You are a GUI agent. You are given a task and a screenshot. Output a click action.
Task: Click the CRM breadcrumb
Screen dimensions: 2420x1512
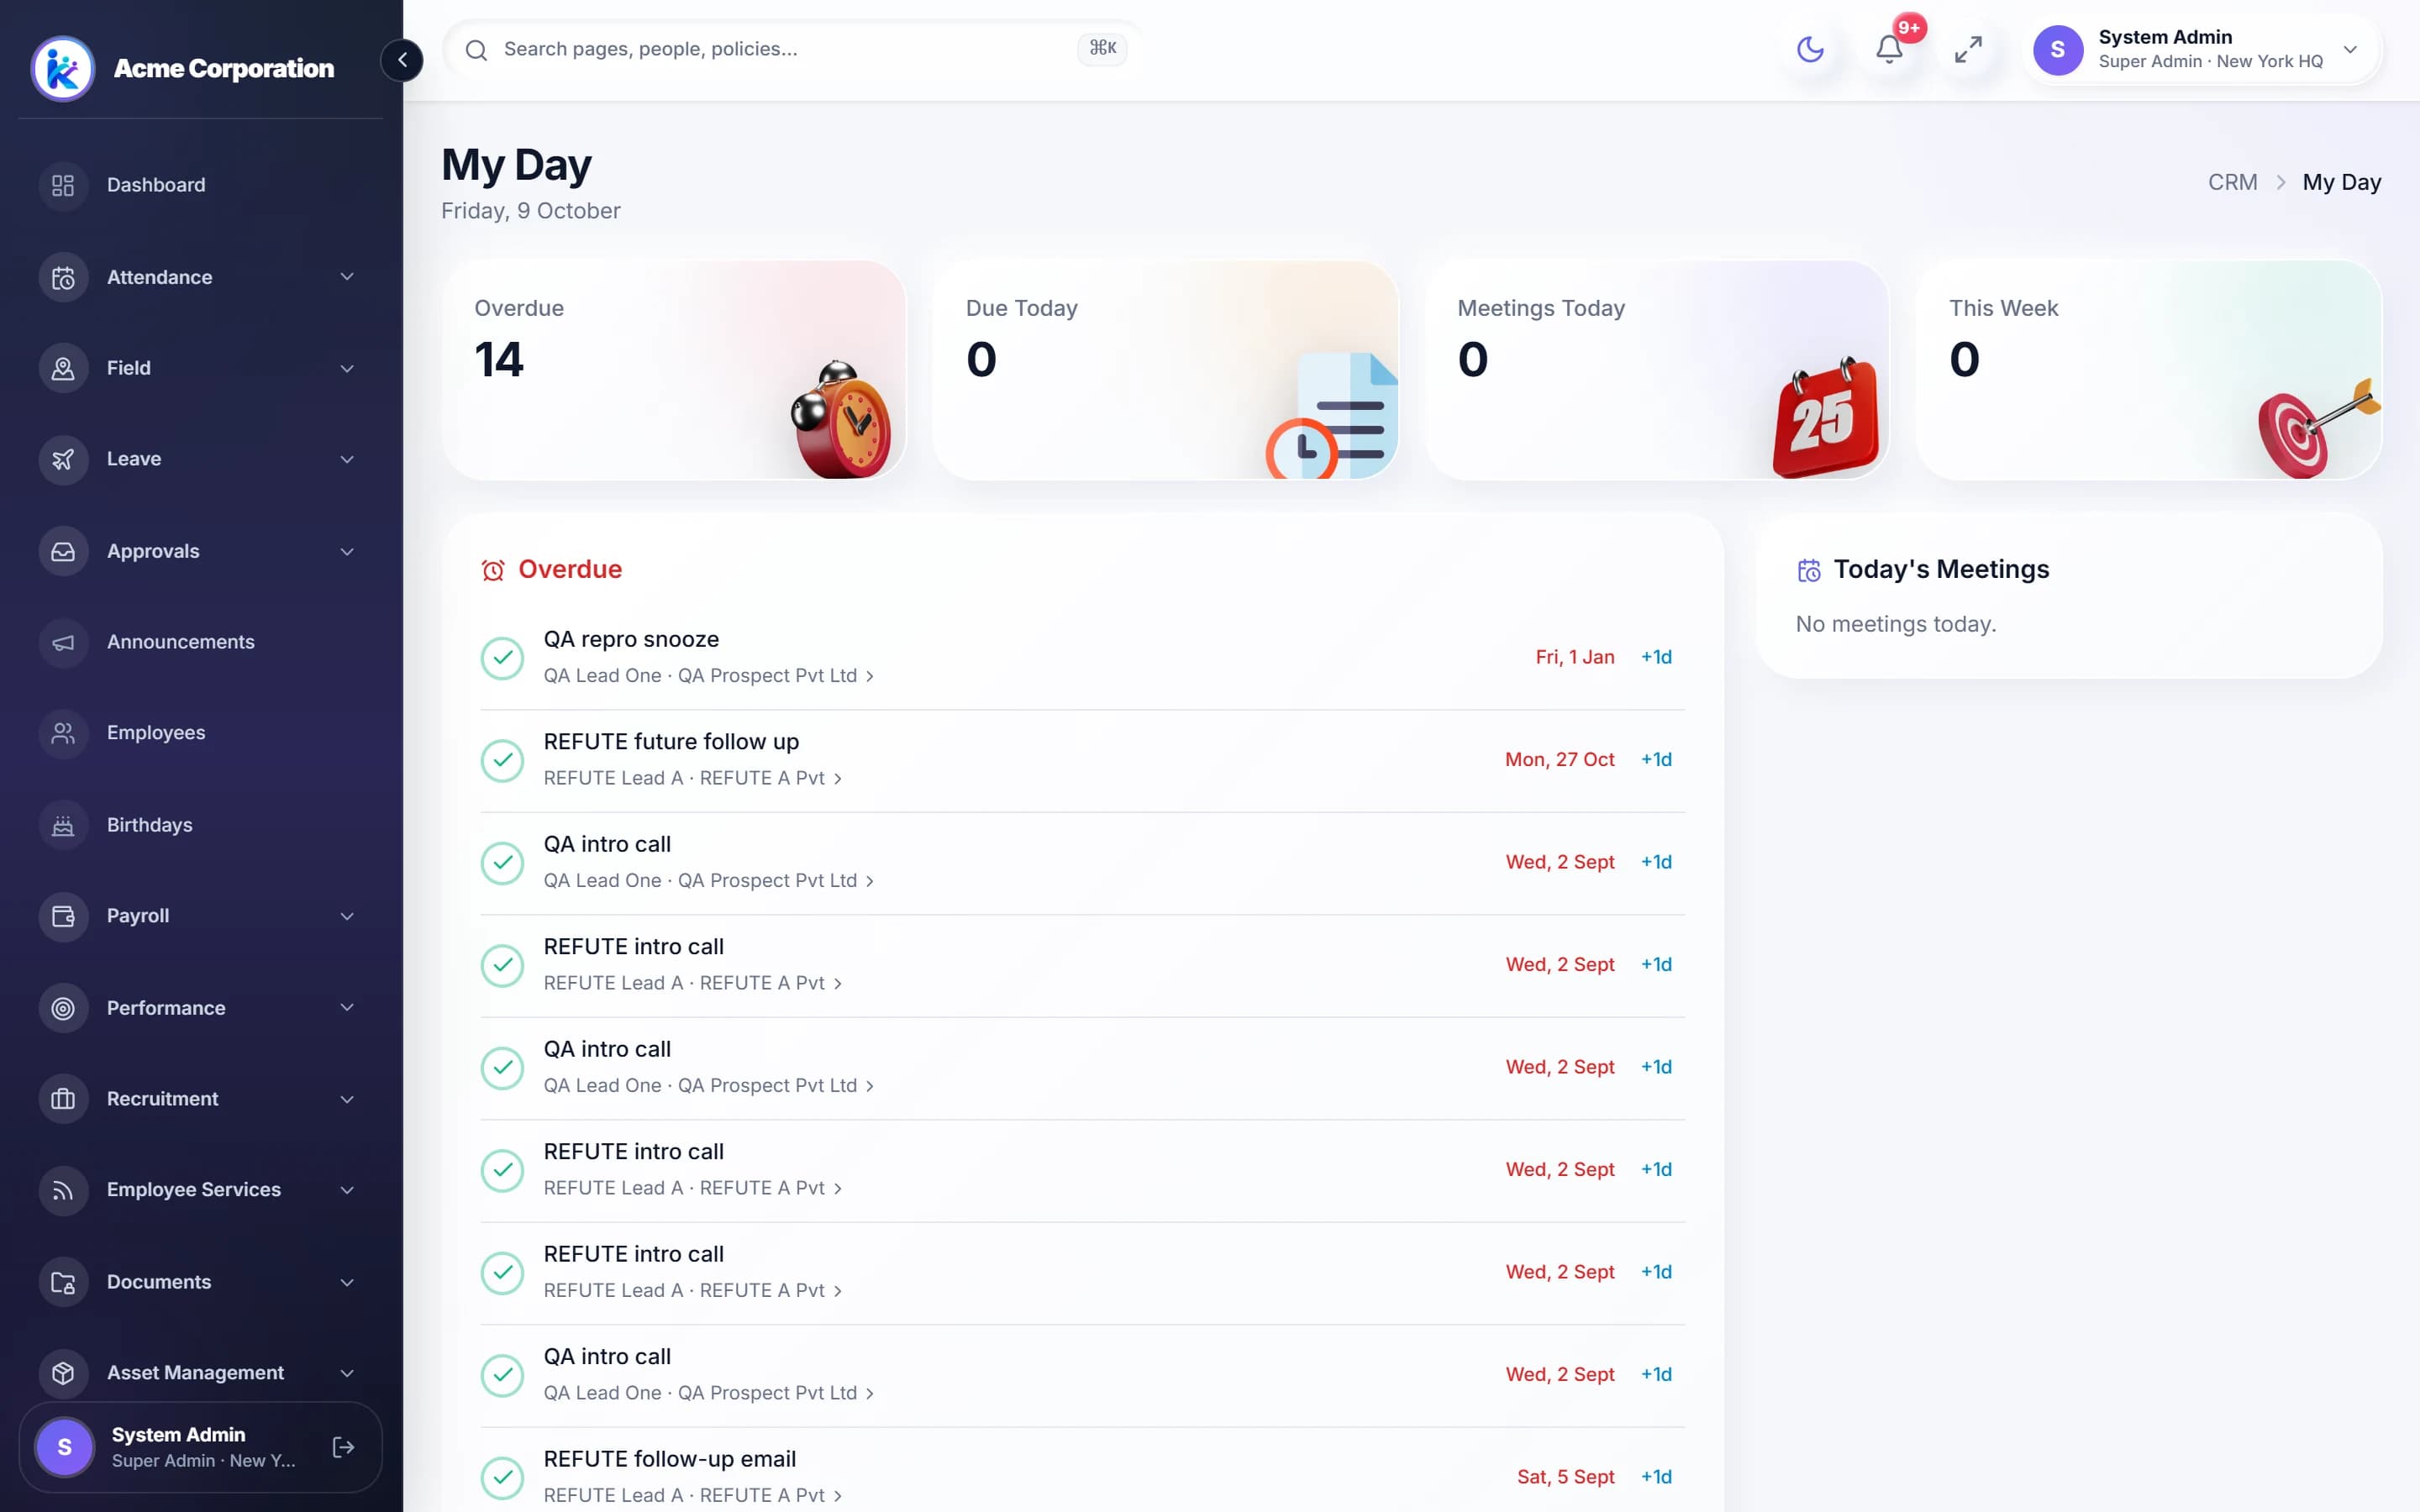(x=2232, y=182)
